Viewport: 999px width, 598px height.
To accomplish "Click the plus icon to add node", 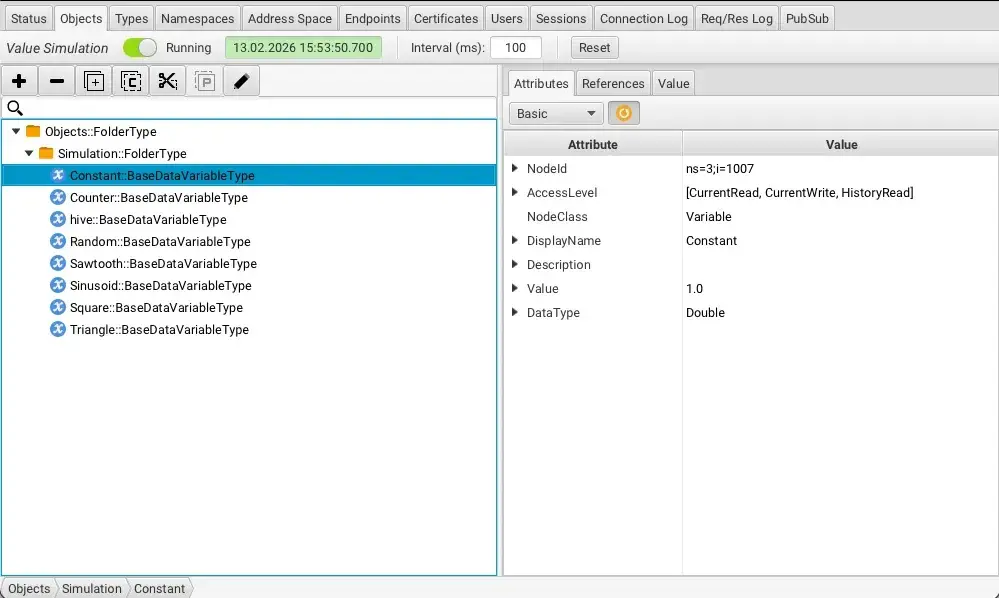I will (19, 81).
